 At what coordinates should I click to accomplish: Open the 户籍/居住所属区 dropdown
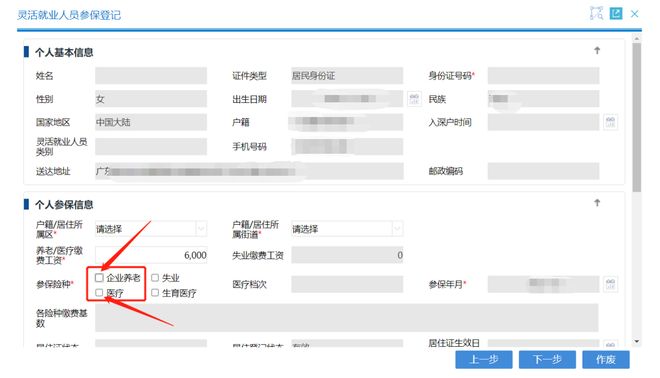click(151, 229)
